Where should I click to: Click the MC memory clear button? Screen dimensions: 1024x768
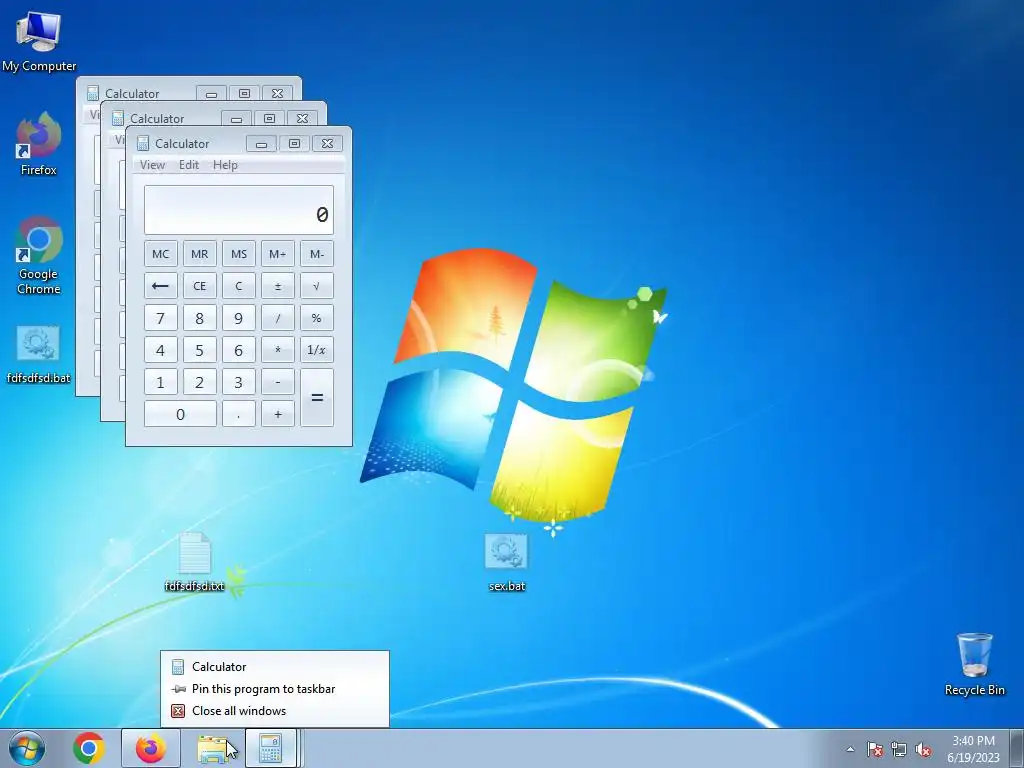pos(161,254)
